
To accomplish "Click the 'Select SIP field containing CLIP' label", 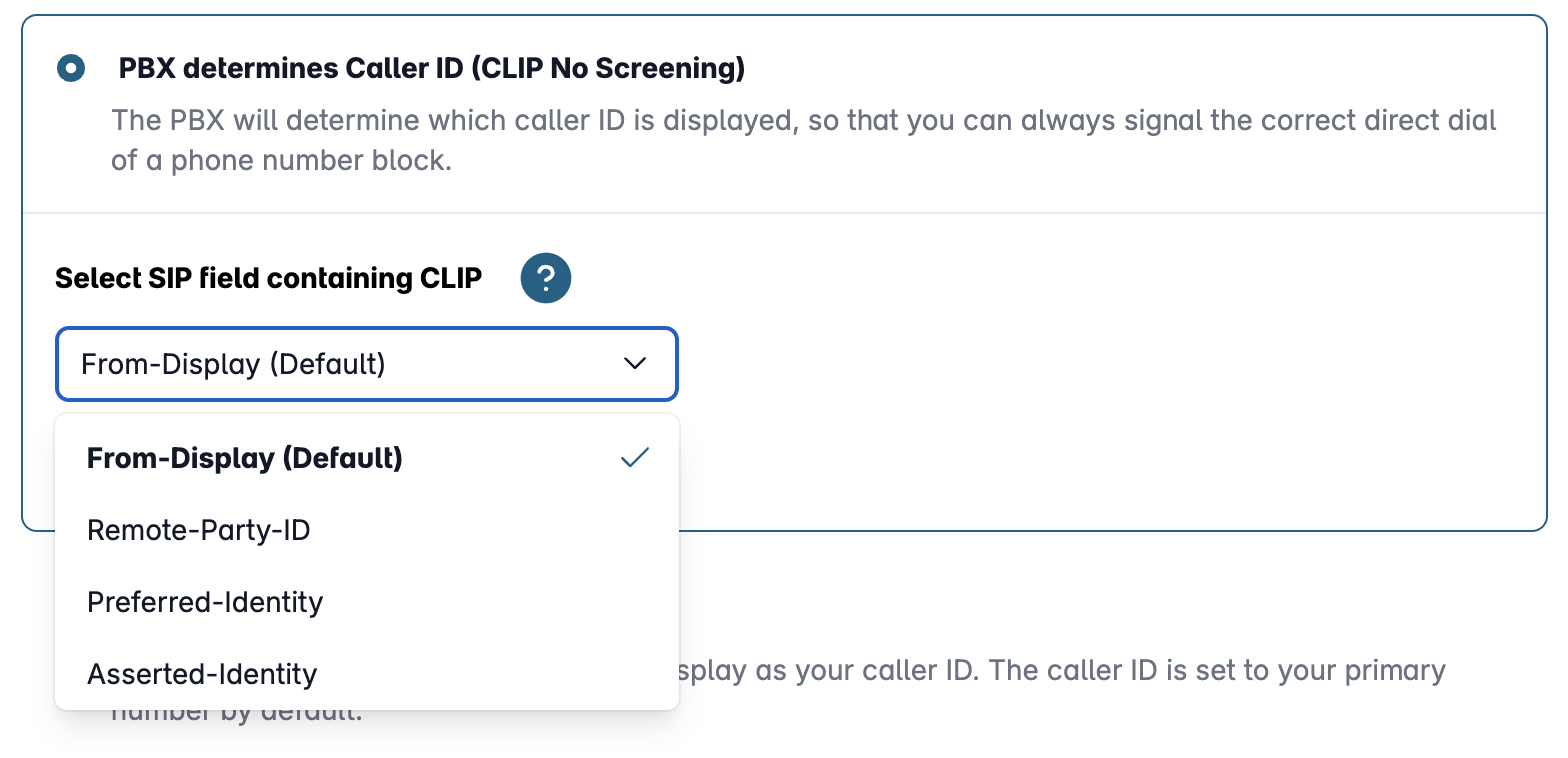I will pyautogui.click(x=269, y=279).
